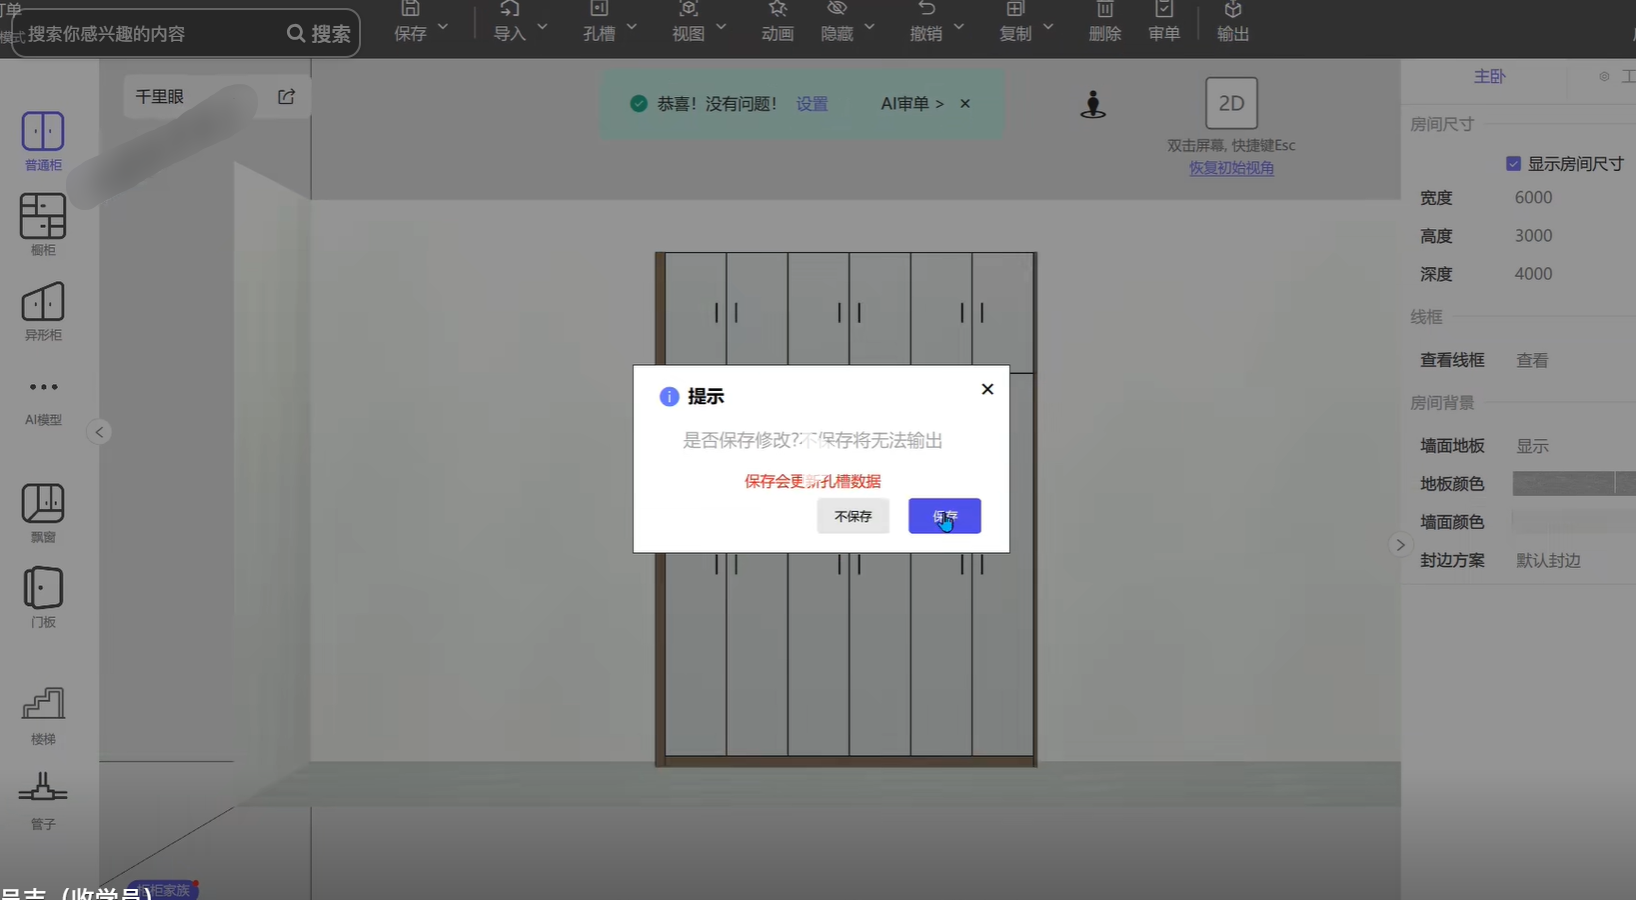Collapse the right panel with the chevron
Screen dimensions: 1636x900
point(1400,545)
